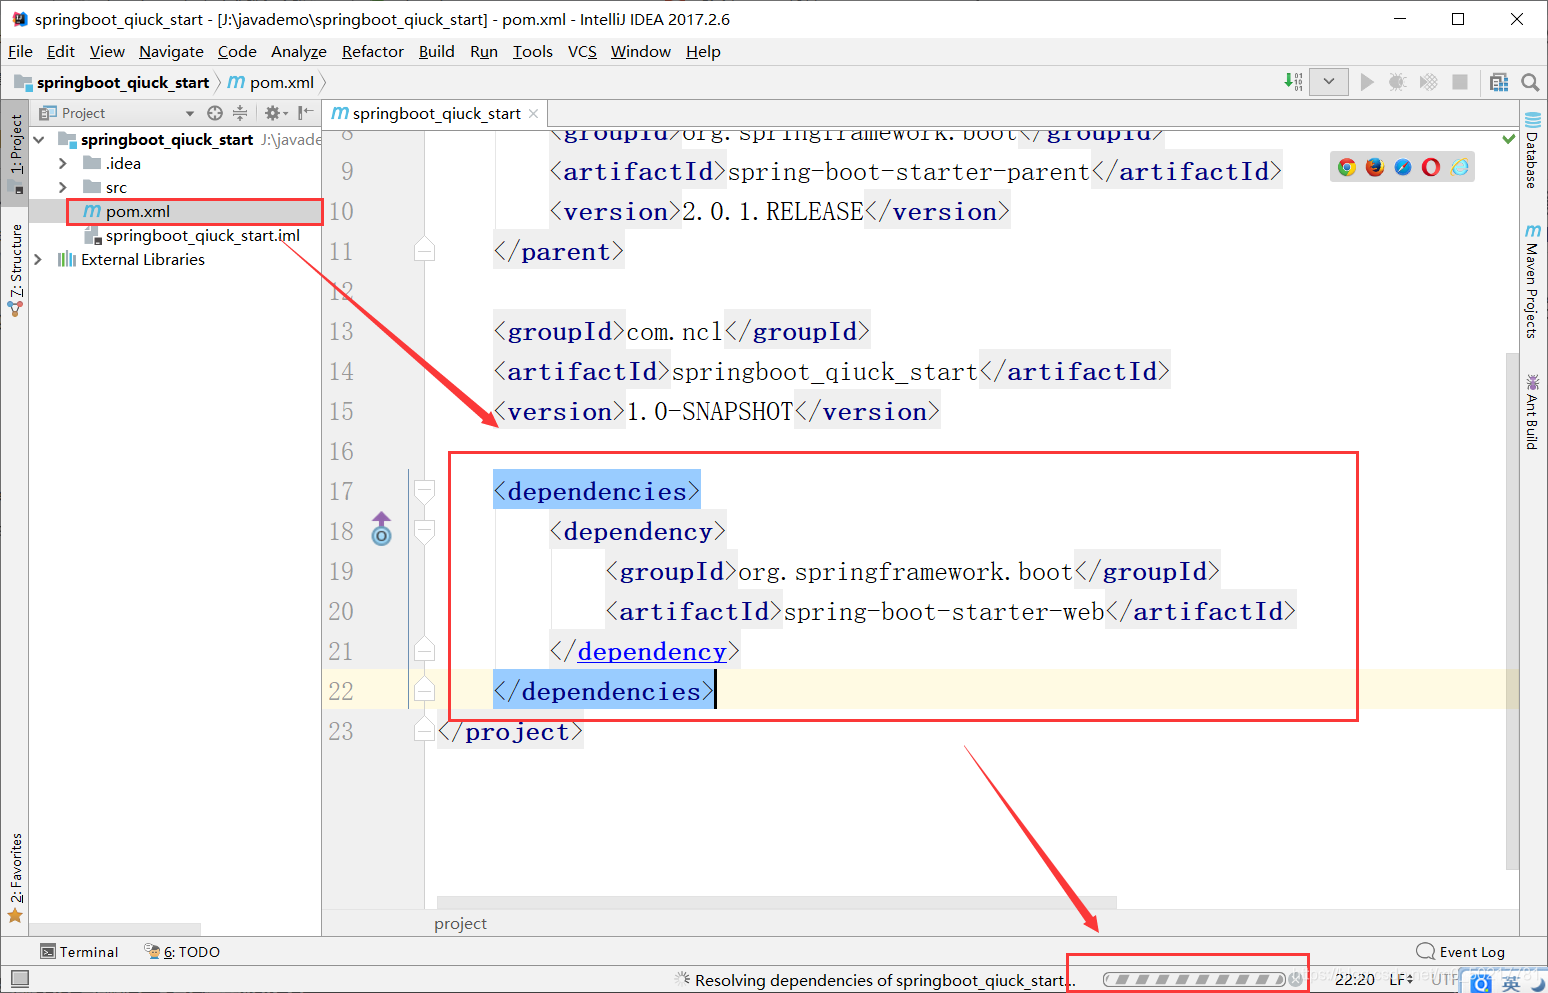
Task: Open preview in Internet Explorer
Action: pos(1460,167)
